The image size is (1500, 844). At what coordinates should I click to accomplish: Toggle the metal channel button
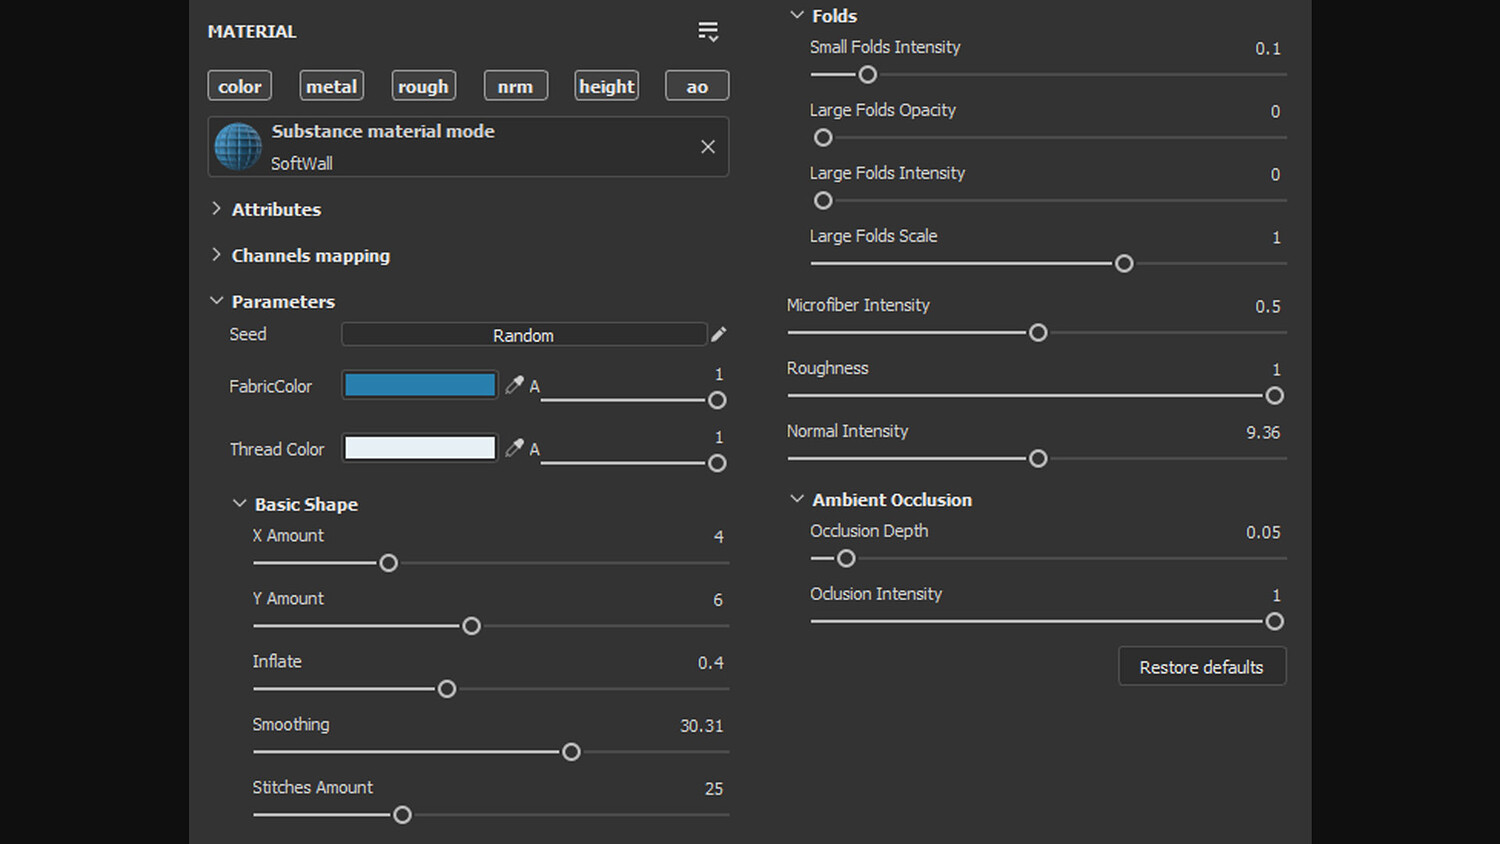[331, 86]
